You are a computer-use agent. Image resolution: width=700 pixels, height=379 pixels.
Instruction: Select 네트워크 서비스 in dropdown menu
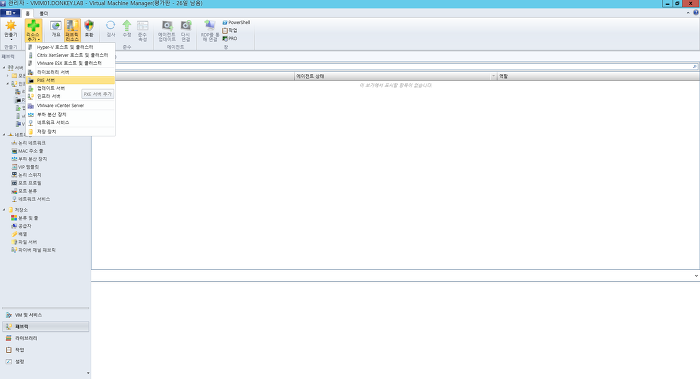pos(70,123)
